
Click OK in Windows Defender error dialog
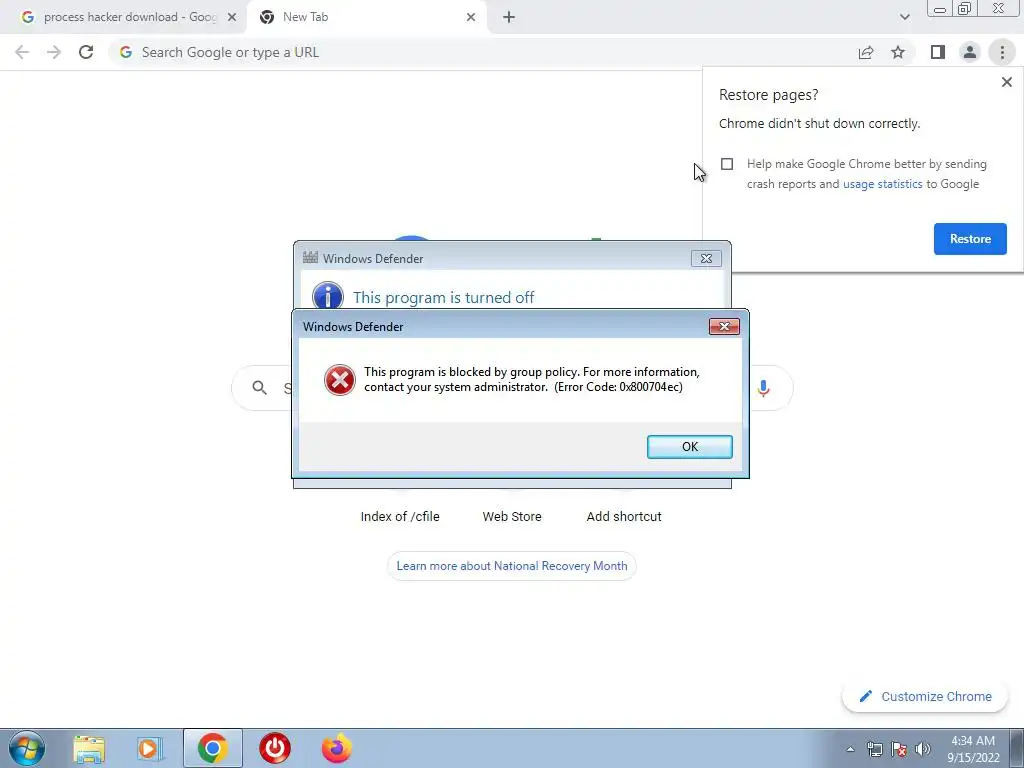tap(690, 447)
